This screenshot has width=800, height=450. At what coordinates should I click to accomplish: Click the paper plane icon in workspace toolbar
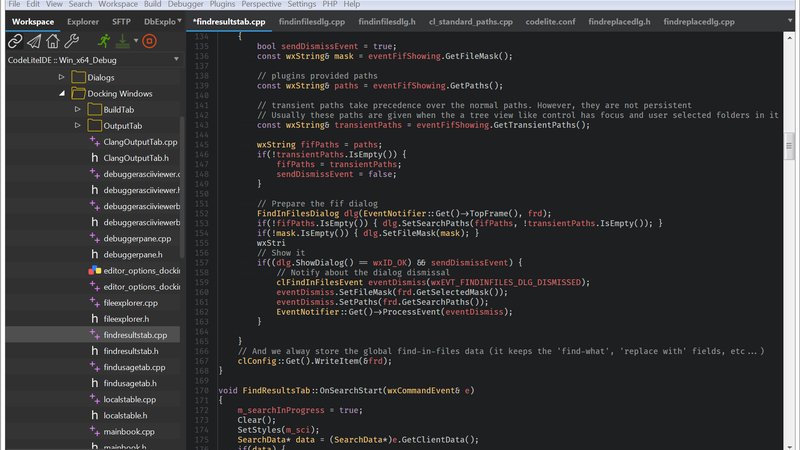(x=33, y=41)
